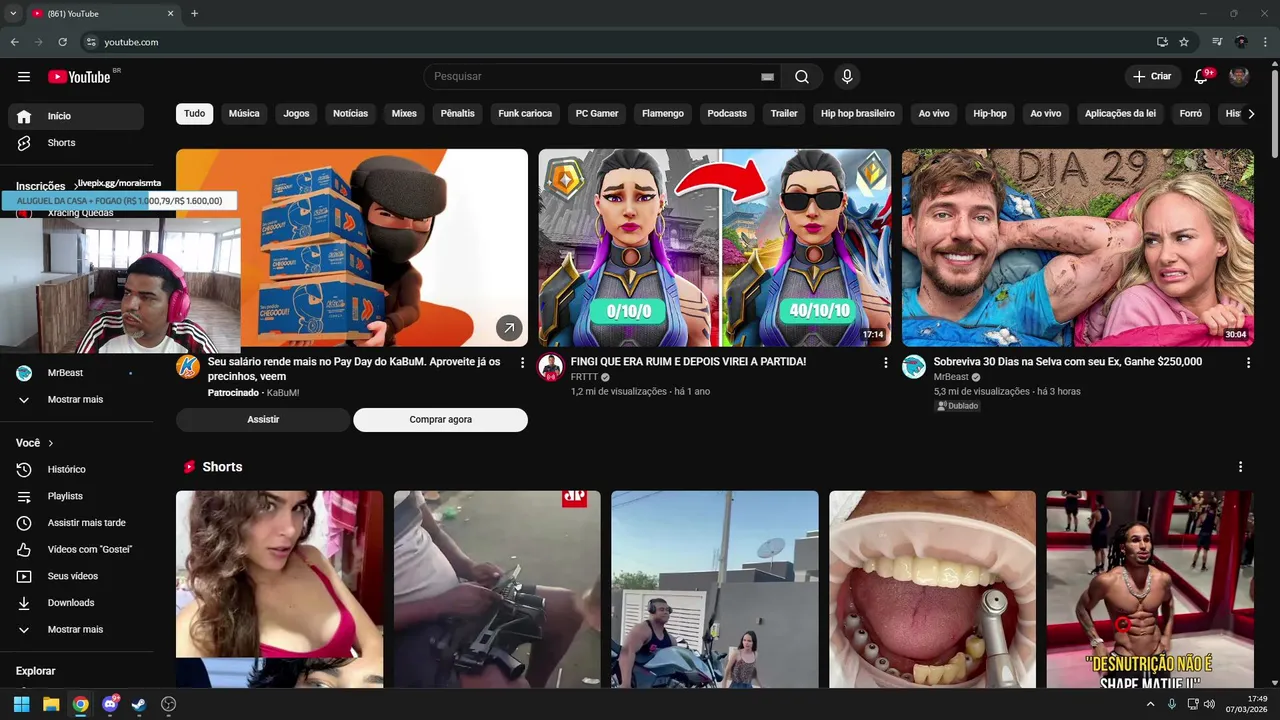
Task: Expand Mostrar mais under Inscrições
Action: click(x=76, y=400)
